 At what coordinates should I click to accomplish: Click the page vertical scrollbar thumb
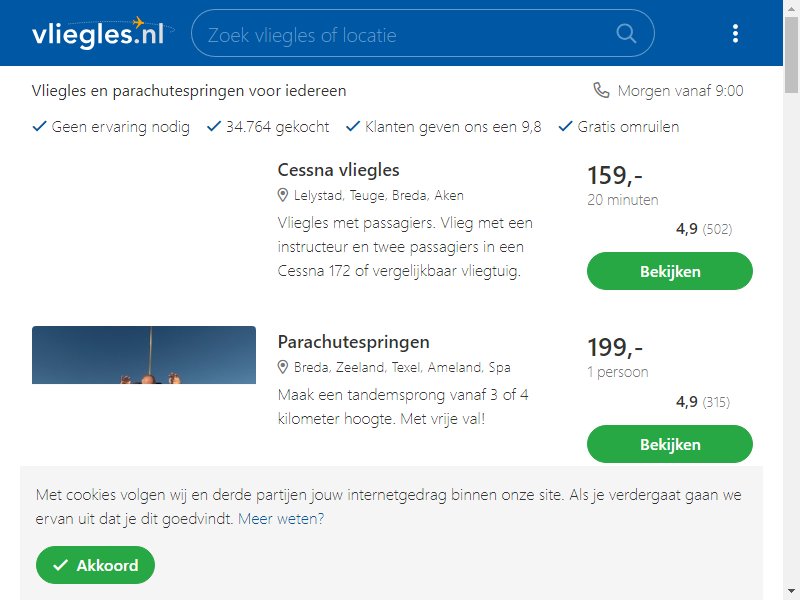pos(791,55)
